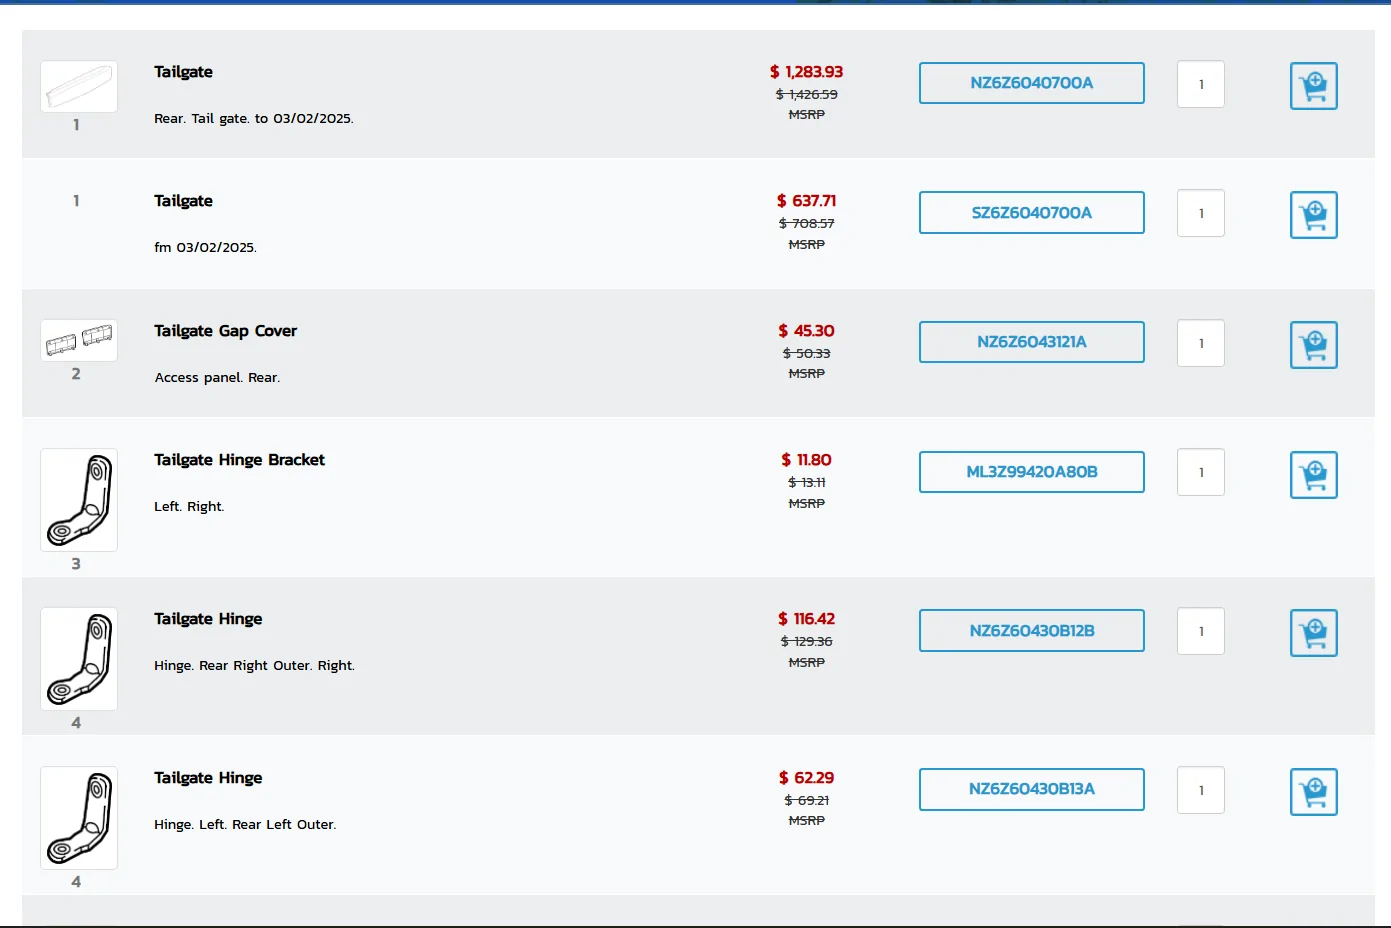Viewport: 1391px width, 928px height.
Task: View the Tailgate part thumbnail image
Action: [x=79, y=86]
